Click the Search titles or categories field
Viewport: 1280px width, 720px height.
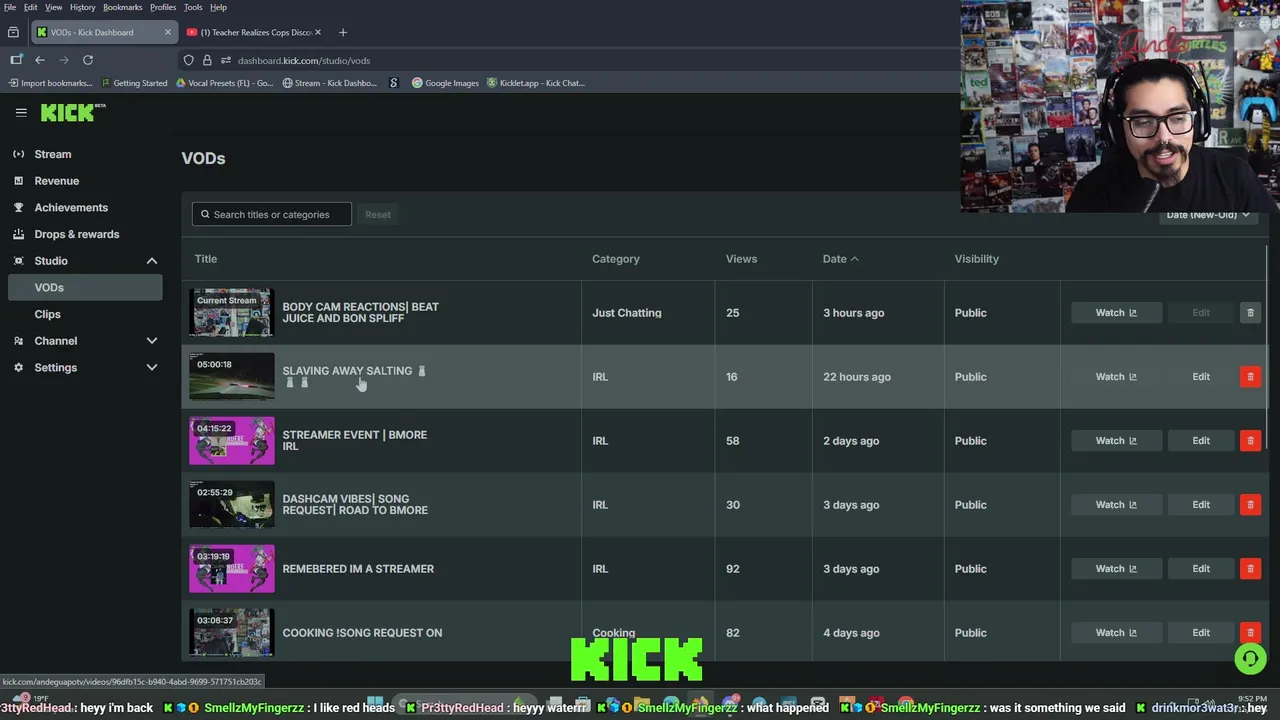[272, 214]
